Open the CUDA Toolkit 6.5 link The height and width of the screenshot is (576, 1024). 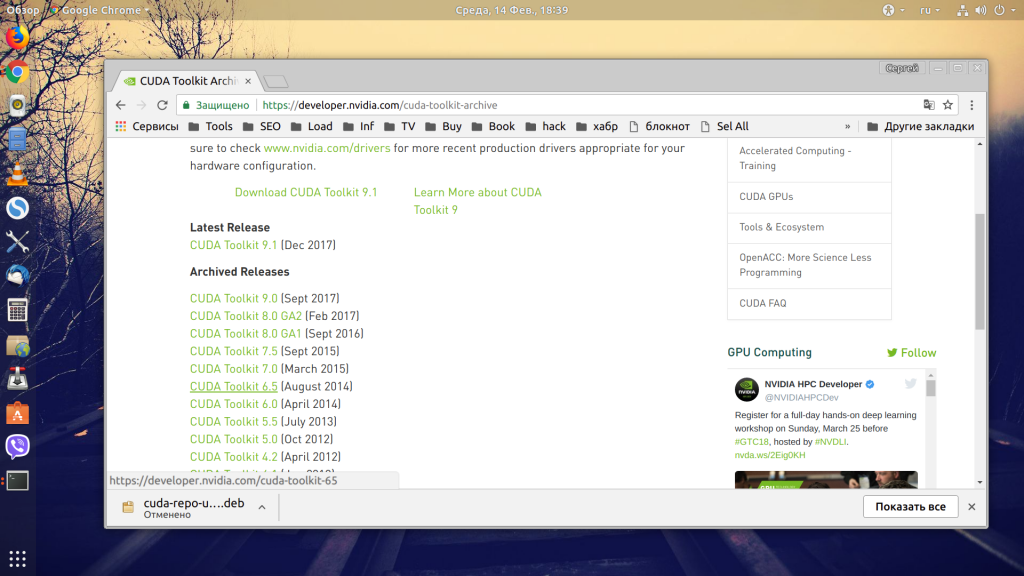pyautogui.click(x=234, y=387)
